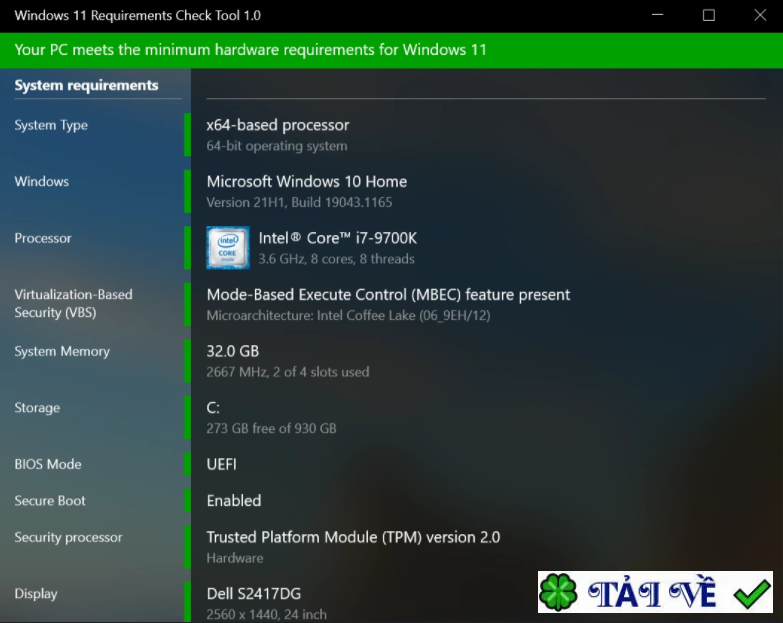Image resolution: width=783 pixels, height=623 pixels.
Task: Maximize the Requirements Check Tool window
Action: coord(709,15)
